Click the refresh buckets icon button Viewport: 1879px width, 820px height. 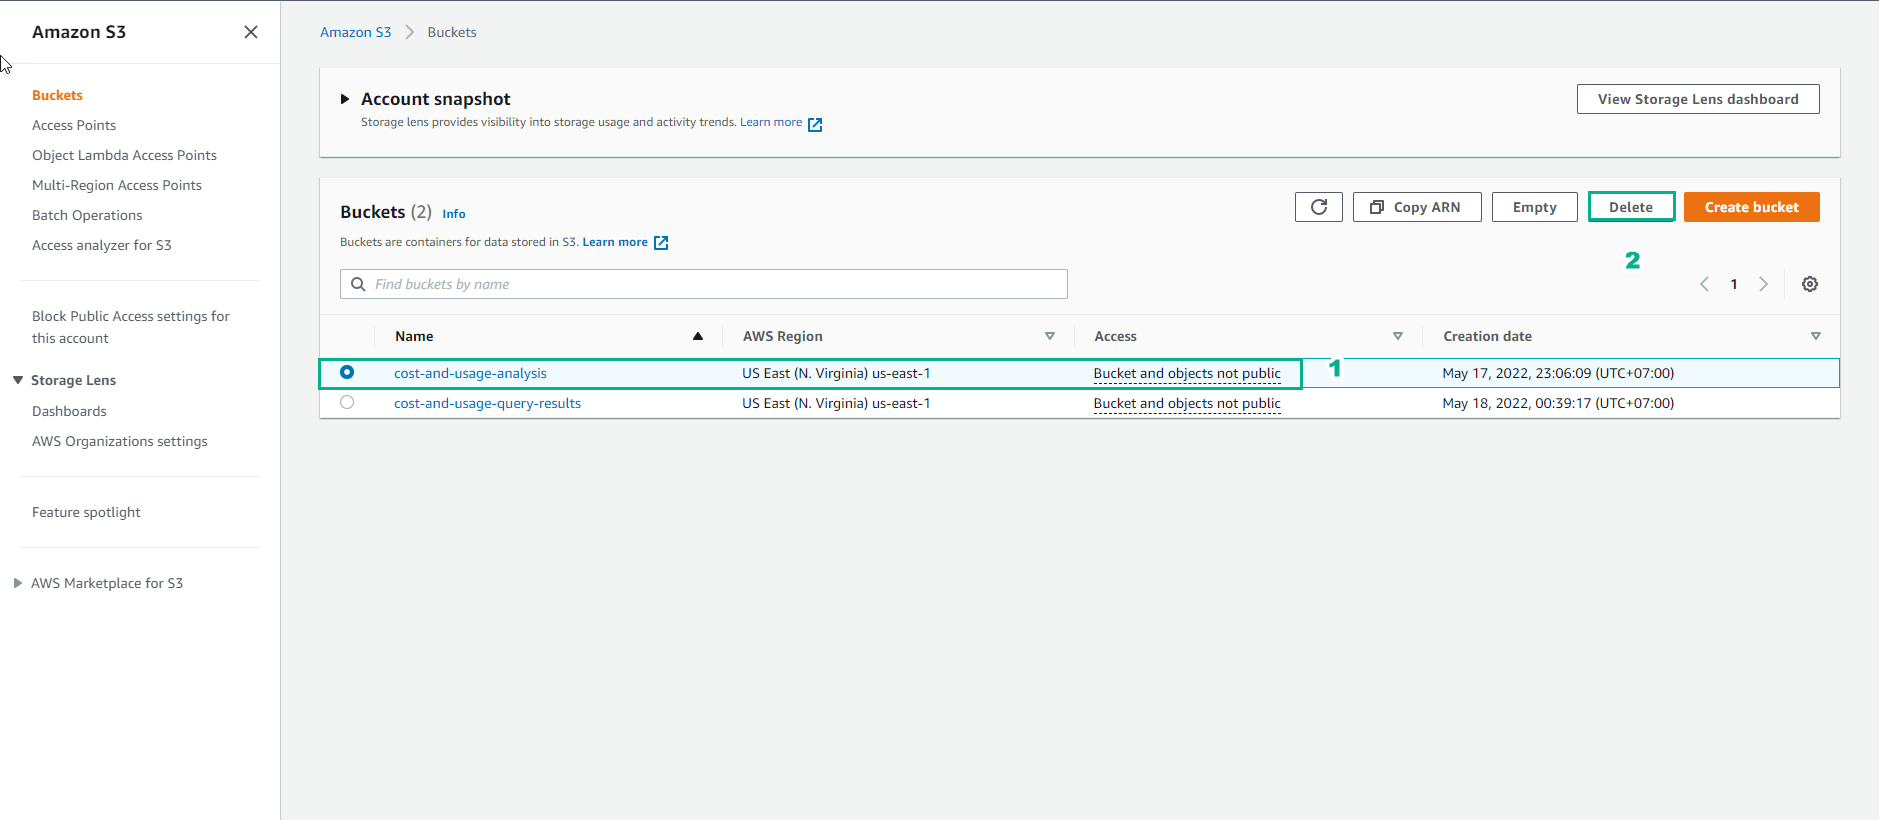coord(1319,207)
